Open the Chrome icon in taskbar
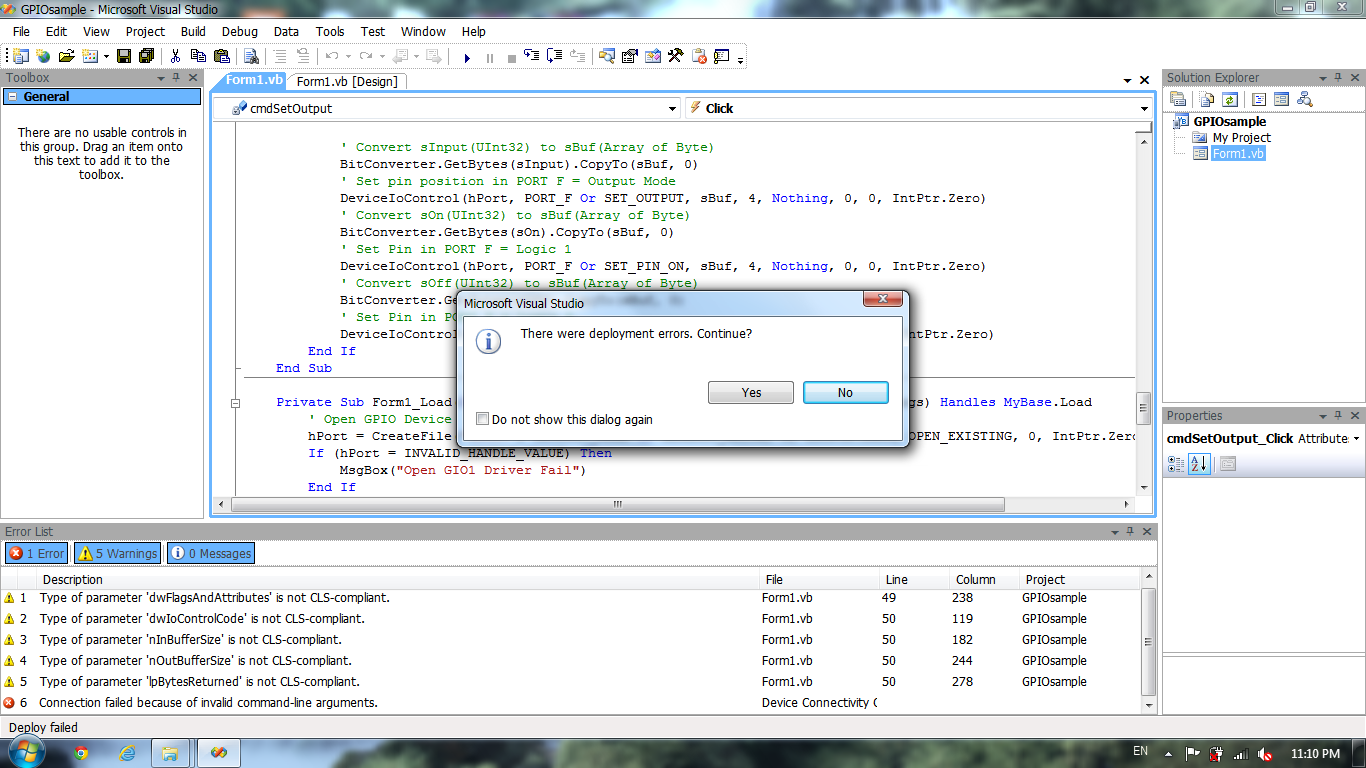 (81, 752)
